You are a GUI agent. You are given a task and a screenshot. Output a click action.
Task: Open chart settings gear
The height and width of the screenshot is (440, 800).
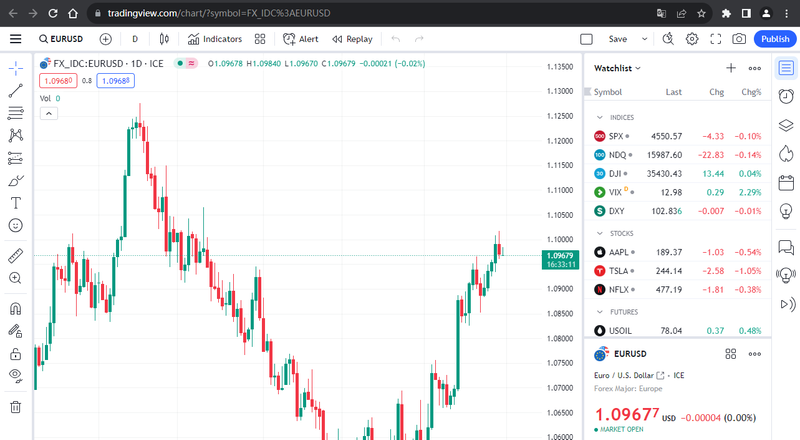pyautogui.click(x=692, y=39)
